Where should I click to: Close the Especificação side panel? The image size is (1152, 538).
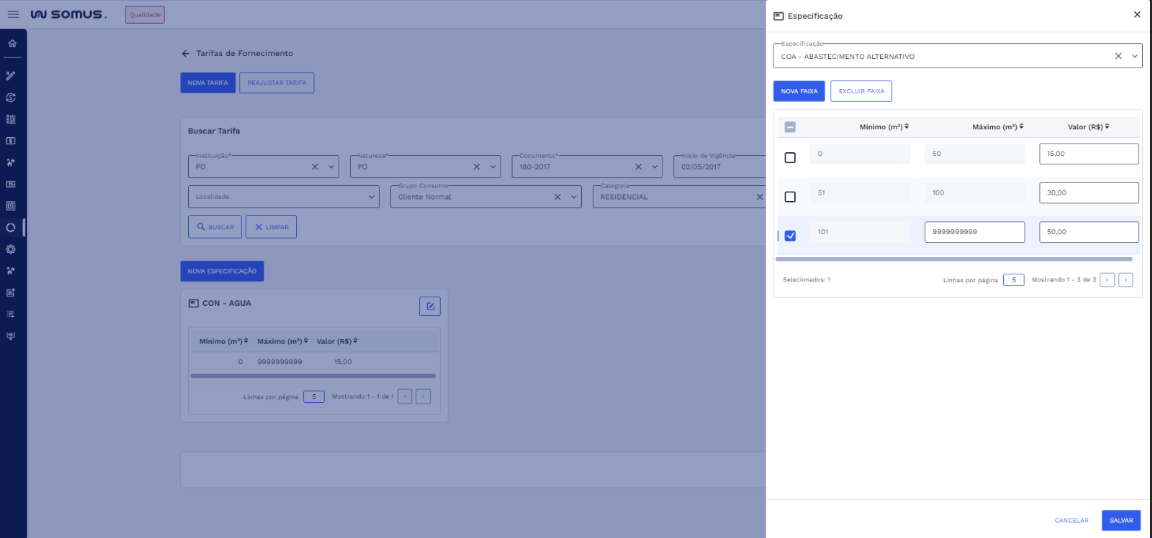1136,15
